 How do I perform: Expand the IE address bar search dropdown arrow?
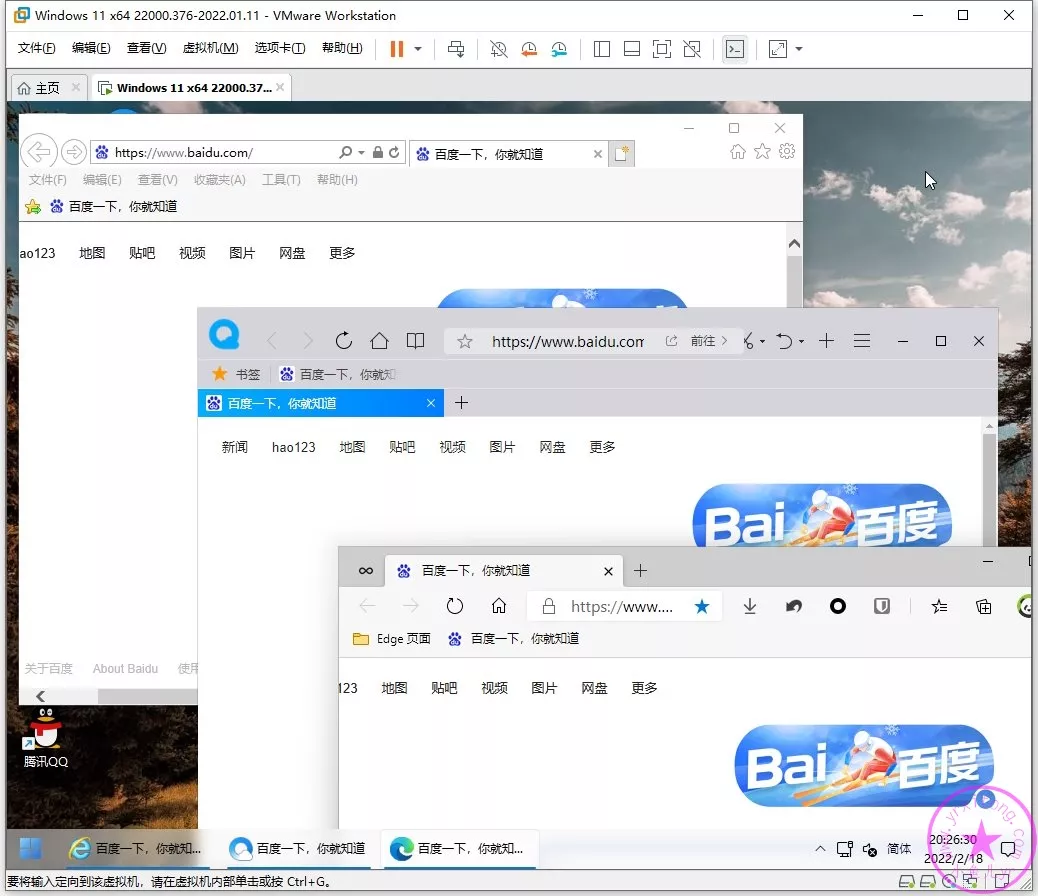click(x=361, y=153)
